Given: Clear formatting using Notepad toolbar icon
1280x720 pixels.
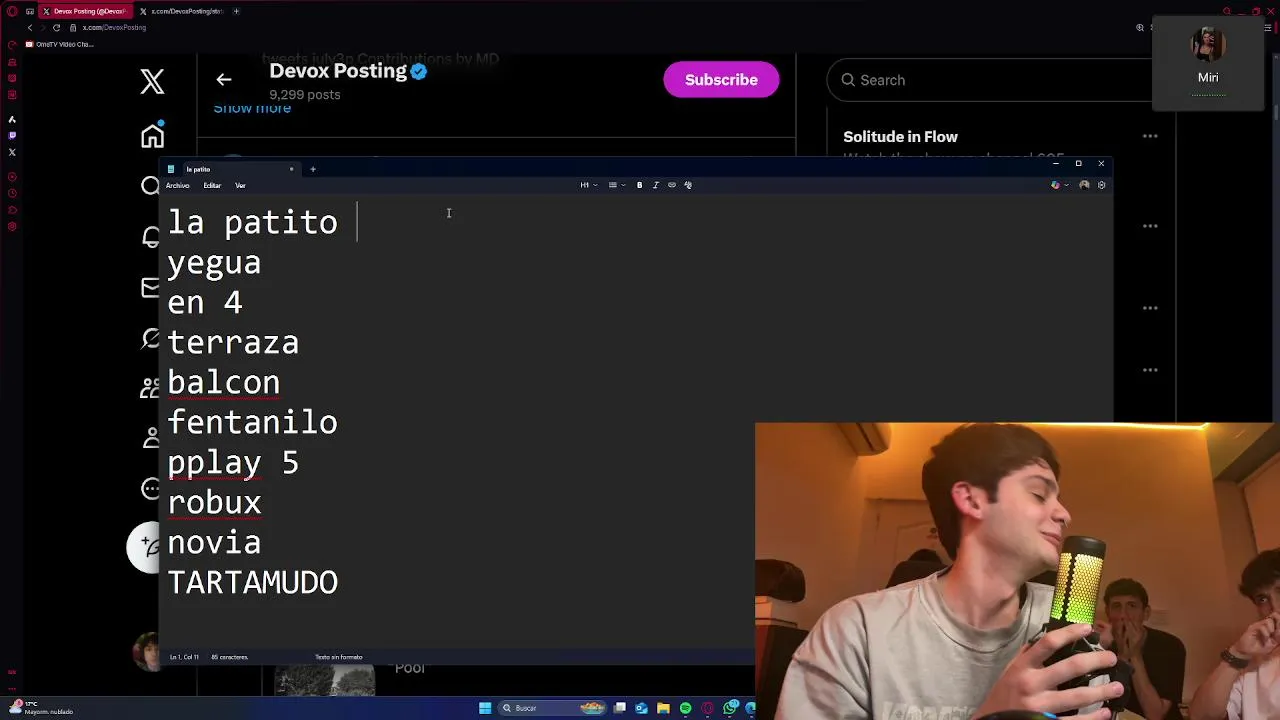Looking at the screenshot, I should pyautogui.click(x=688, y=185).
